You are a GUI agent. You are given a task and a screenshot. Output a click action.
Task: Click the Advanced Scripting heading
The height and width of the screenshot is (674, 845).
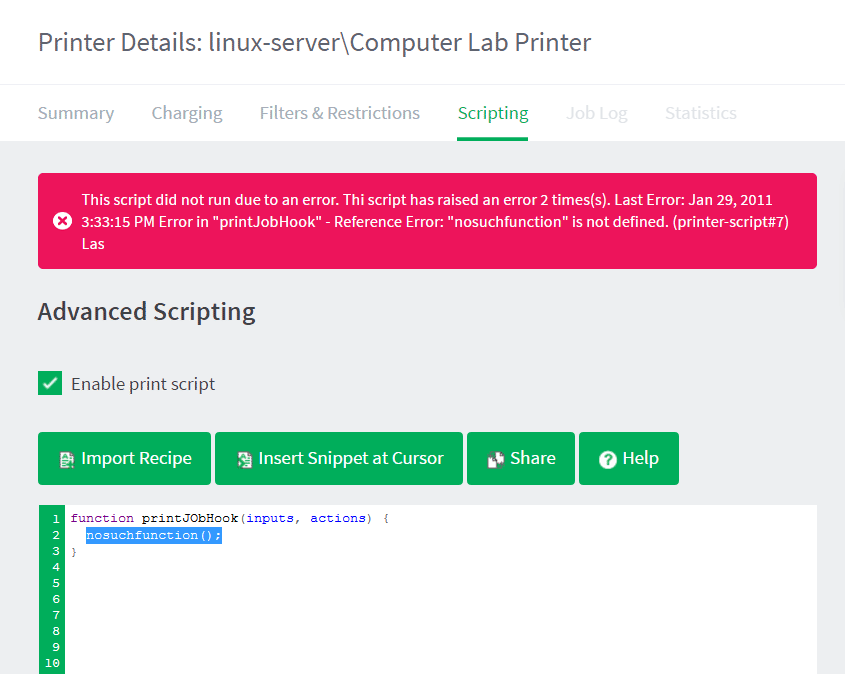click(x=147, y=312)
